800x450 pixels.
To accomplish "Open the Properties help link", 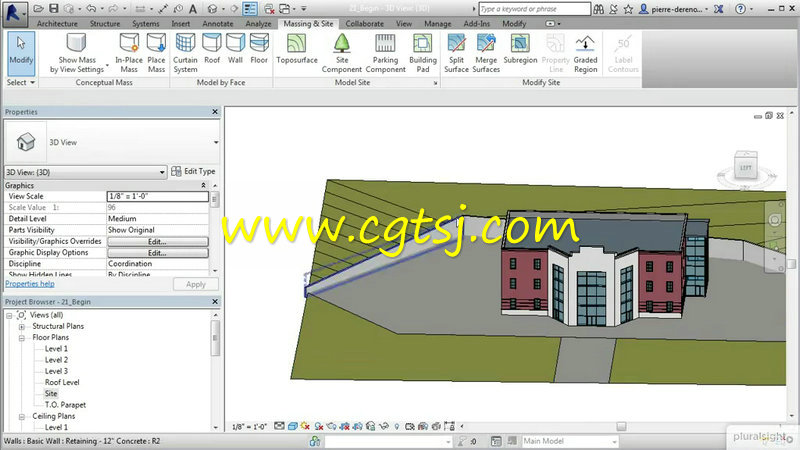I will tap(30, 284).
